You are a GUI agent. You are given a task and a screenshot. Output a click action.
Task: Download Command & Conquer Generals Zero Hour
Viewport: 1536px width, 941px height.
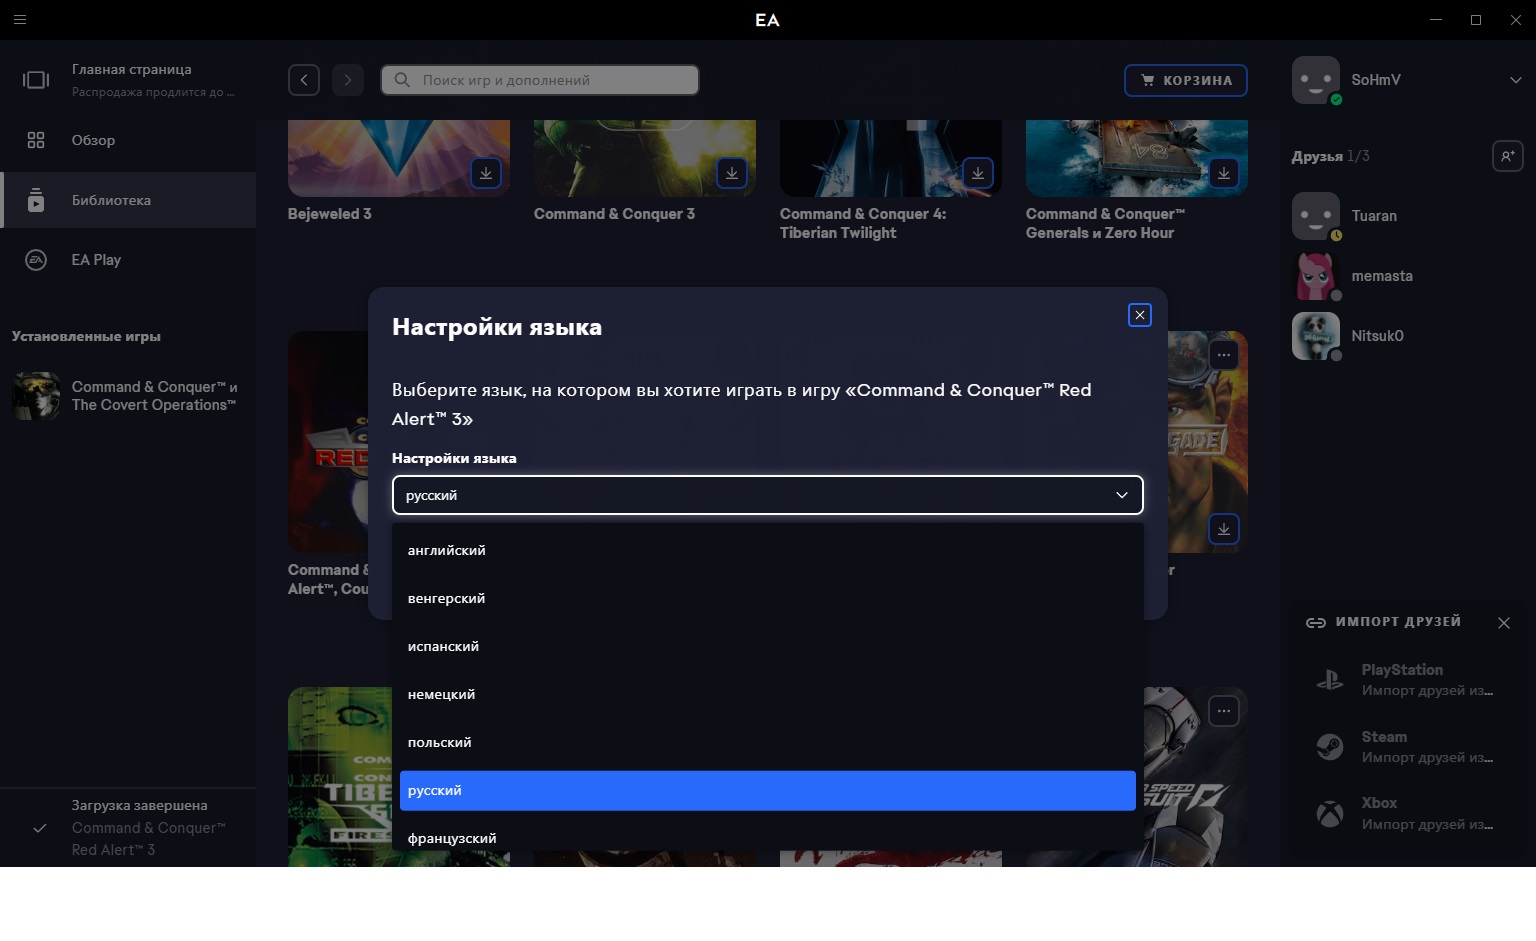click(1224, 173)
